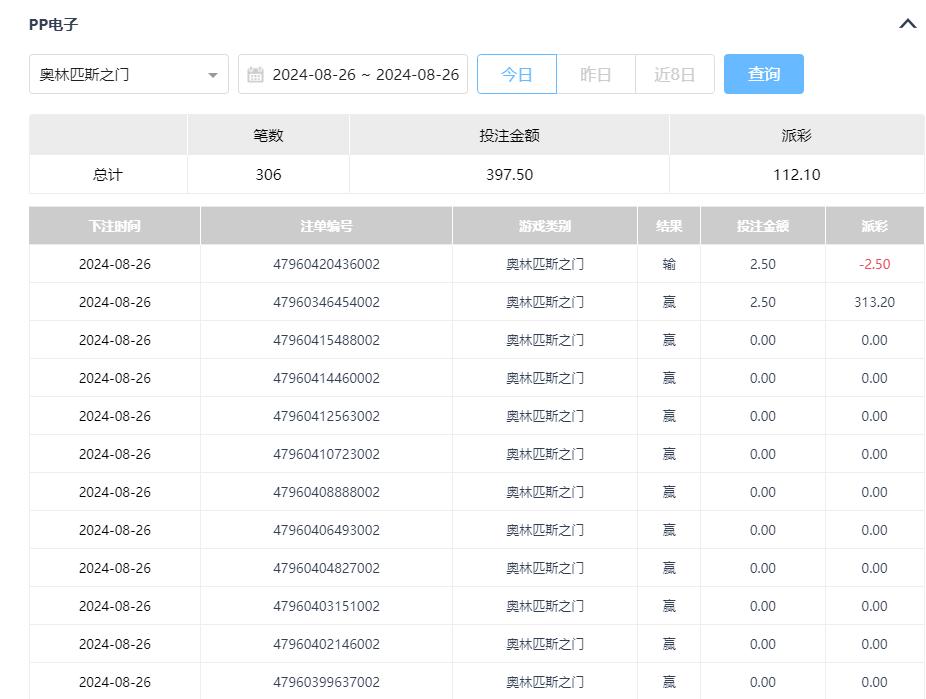The image size is (926, 699).
Task: Click the 下注时间 column header
Action: 114,226
